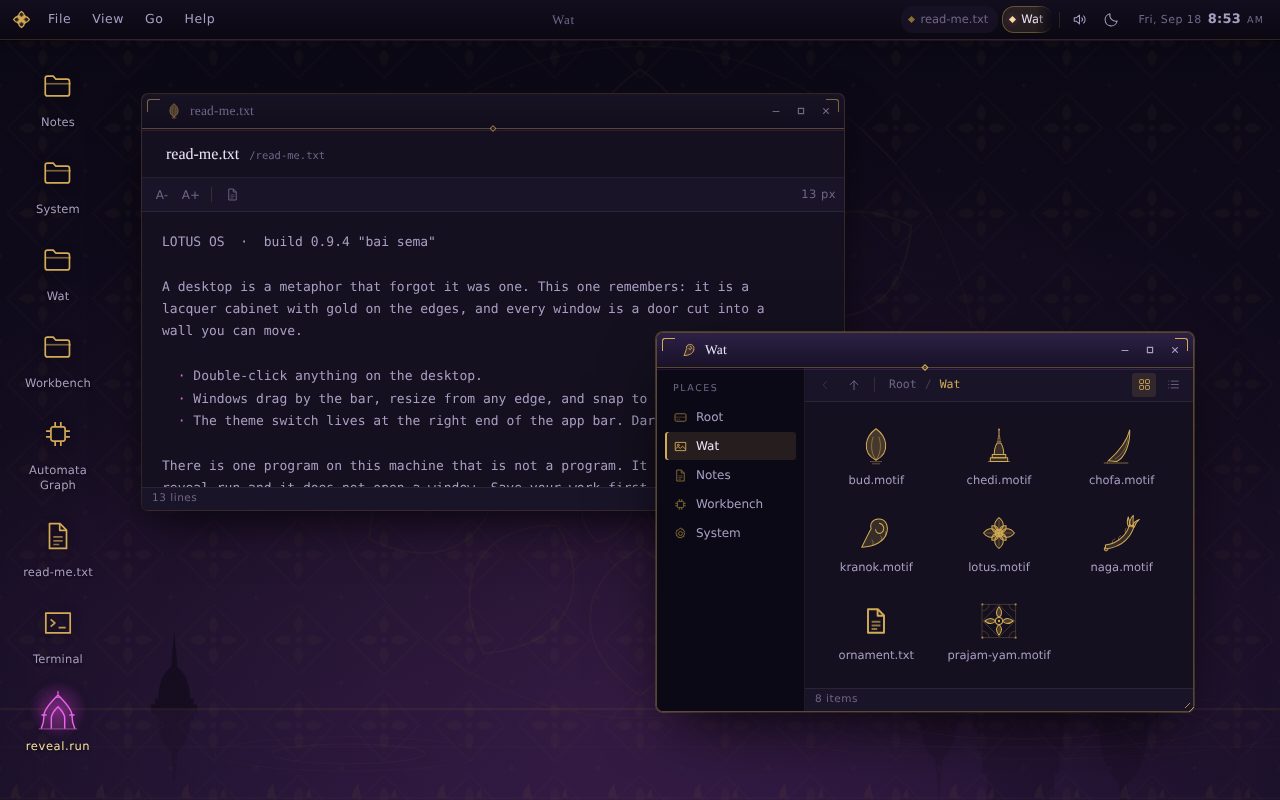This screenshot has height=800, width=1280.
Task: Switch Wat window to list view
Action: 1174,384
